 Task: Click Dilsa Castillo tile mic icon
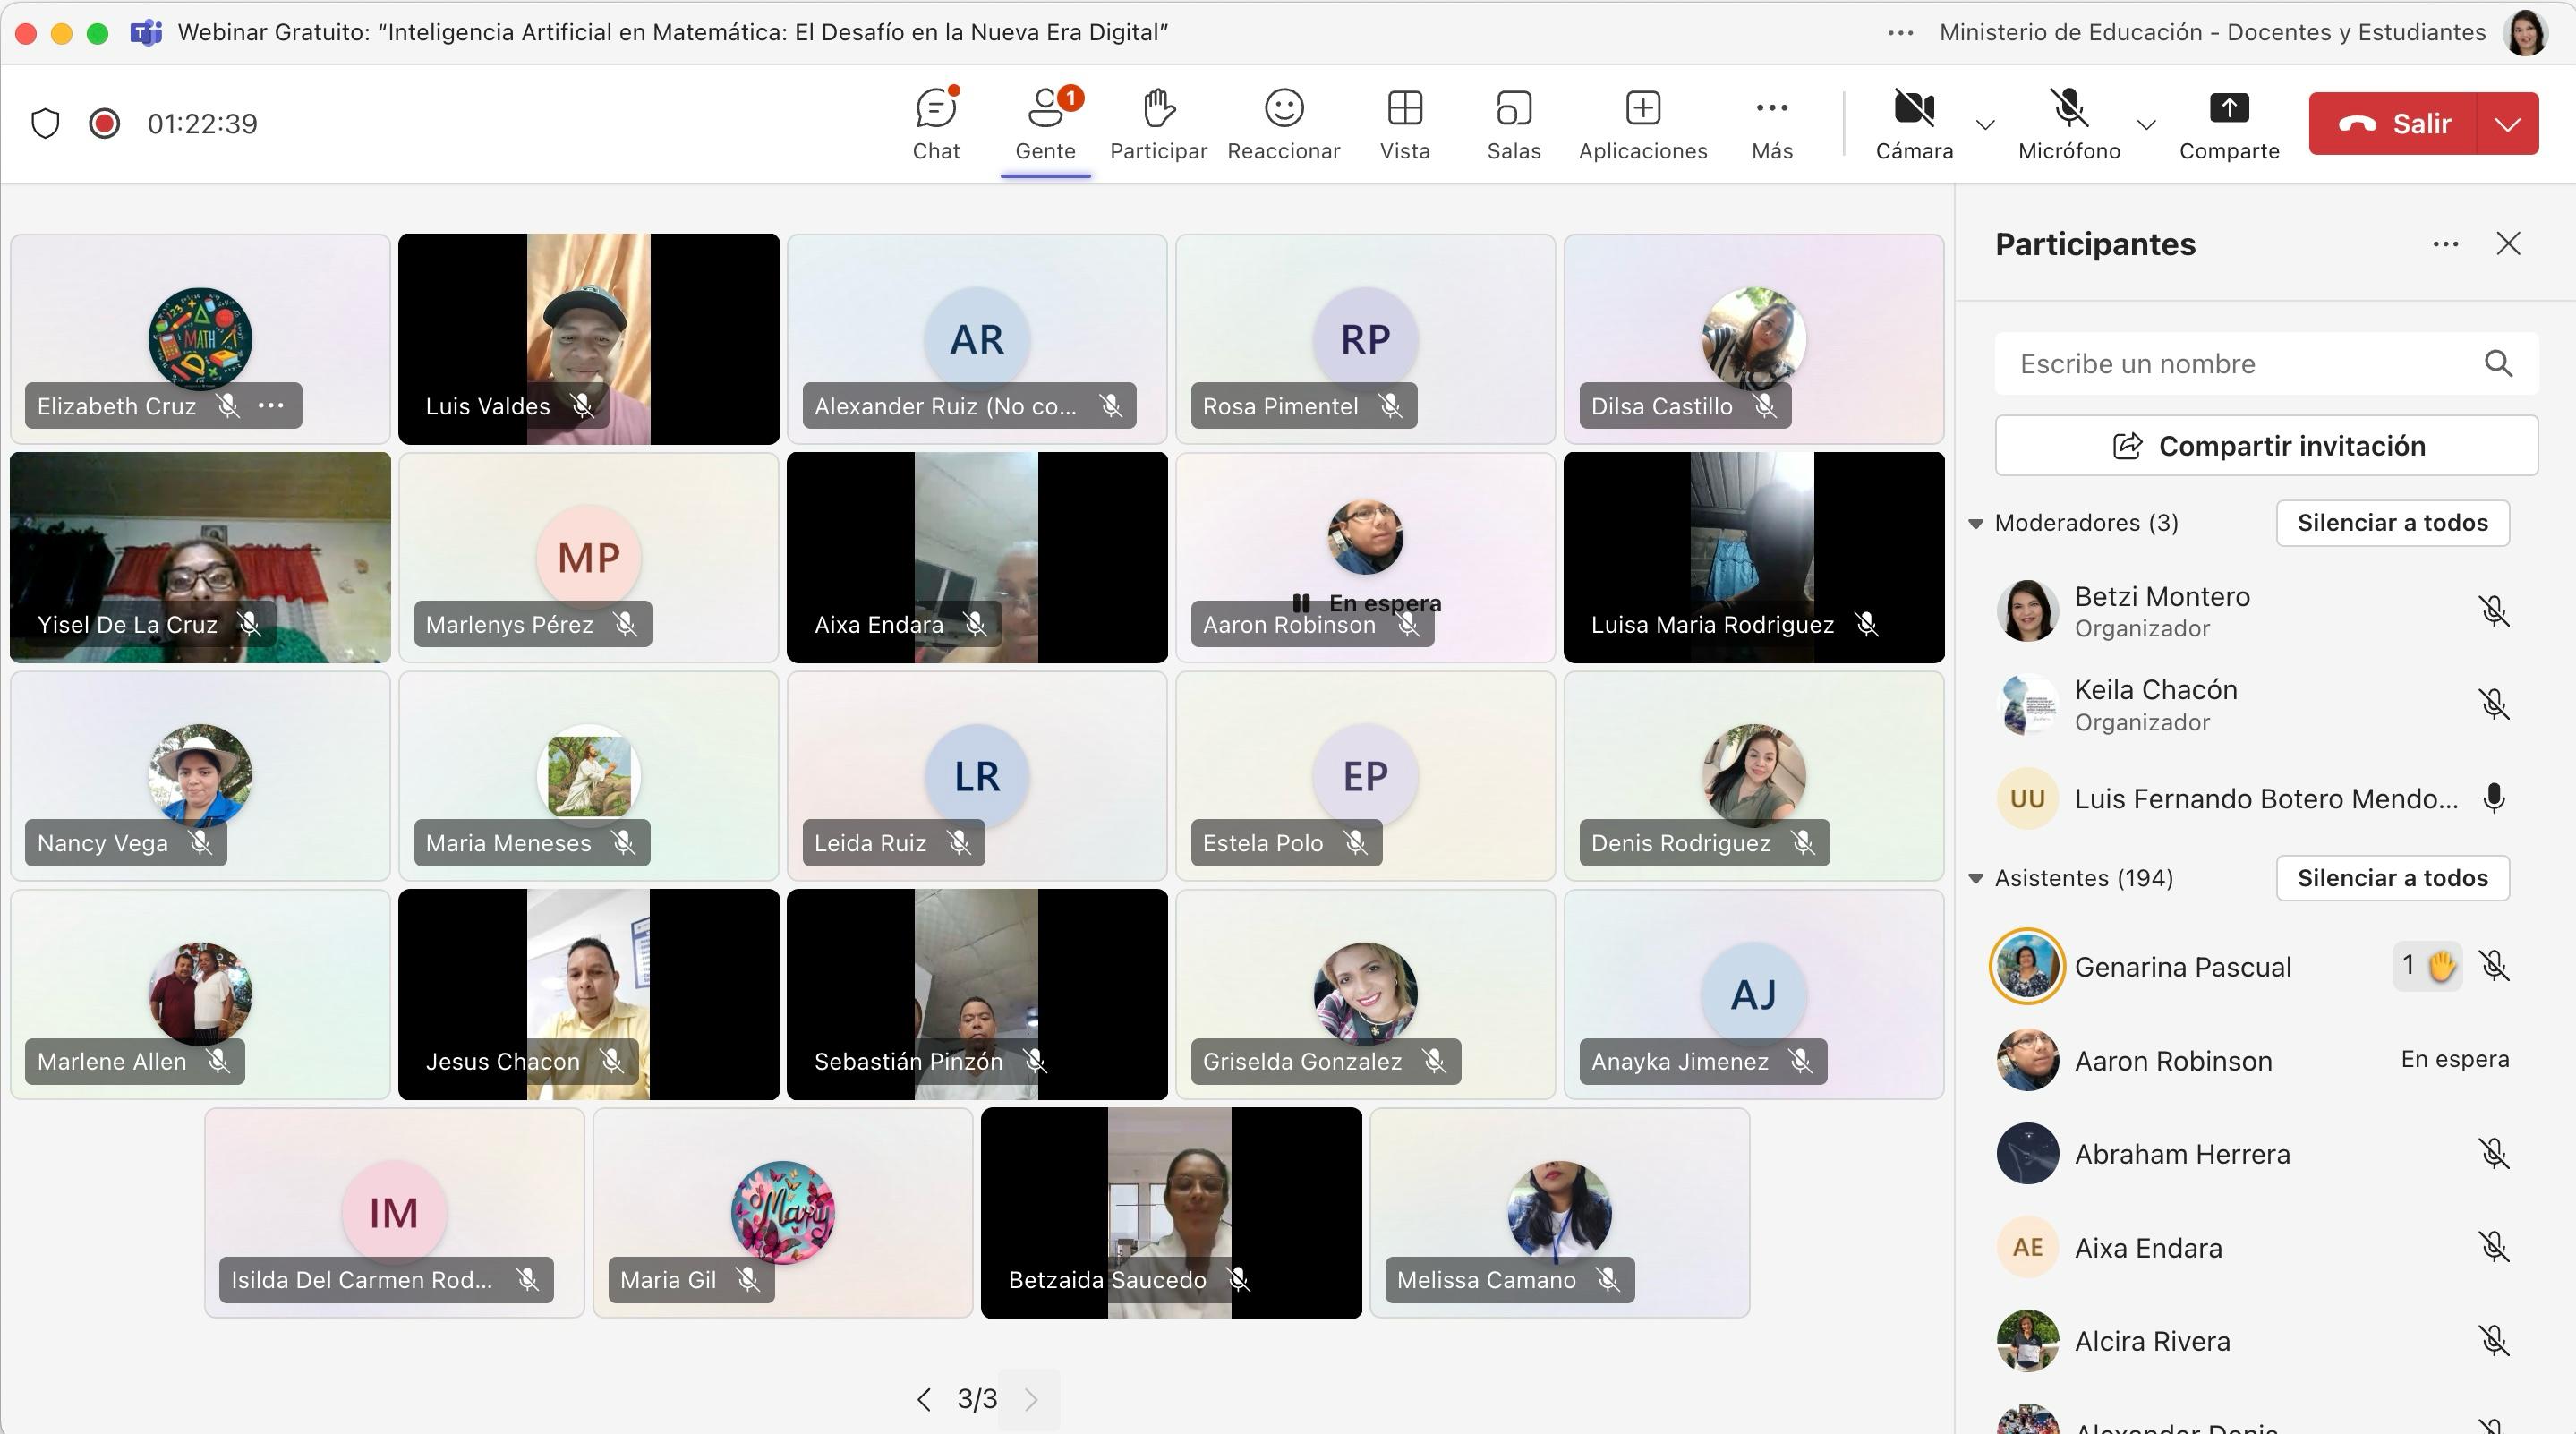click(1766, 406)
